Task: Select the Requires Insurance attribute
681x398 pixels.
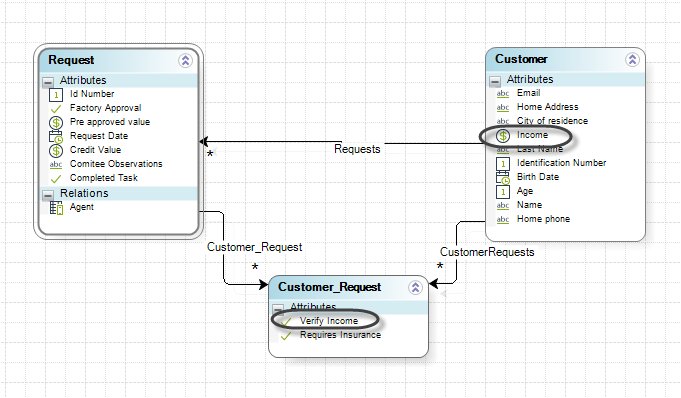Action: (x=340, y=335)
